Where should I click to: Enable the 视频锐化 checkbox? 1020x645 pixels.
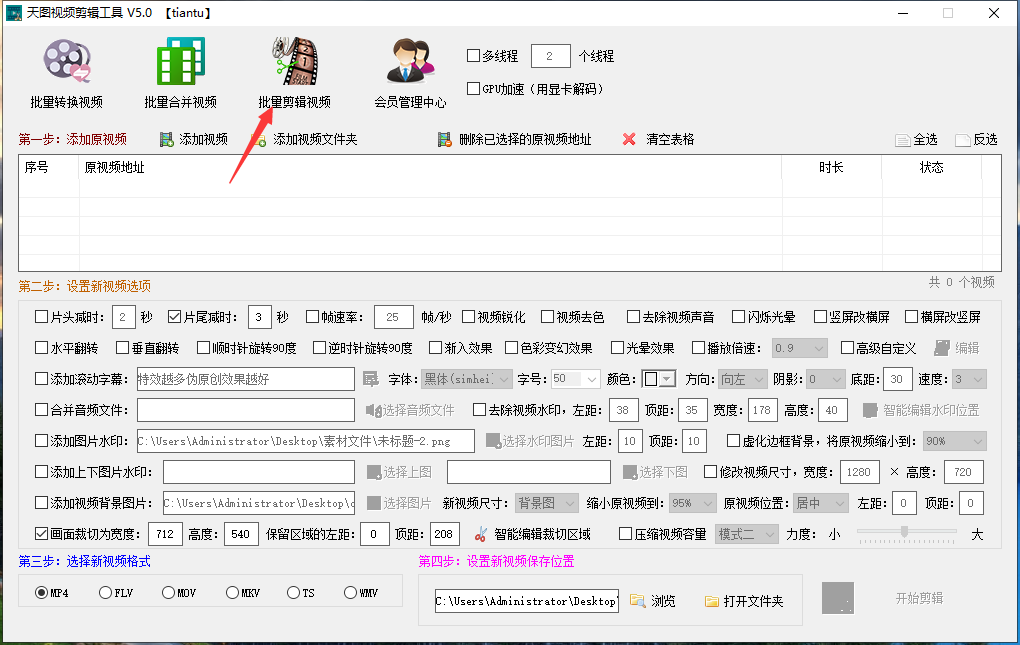(x=468, y=317)
